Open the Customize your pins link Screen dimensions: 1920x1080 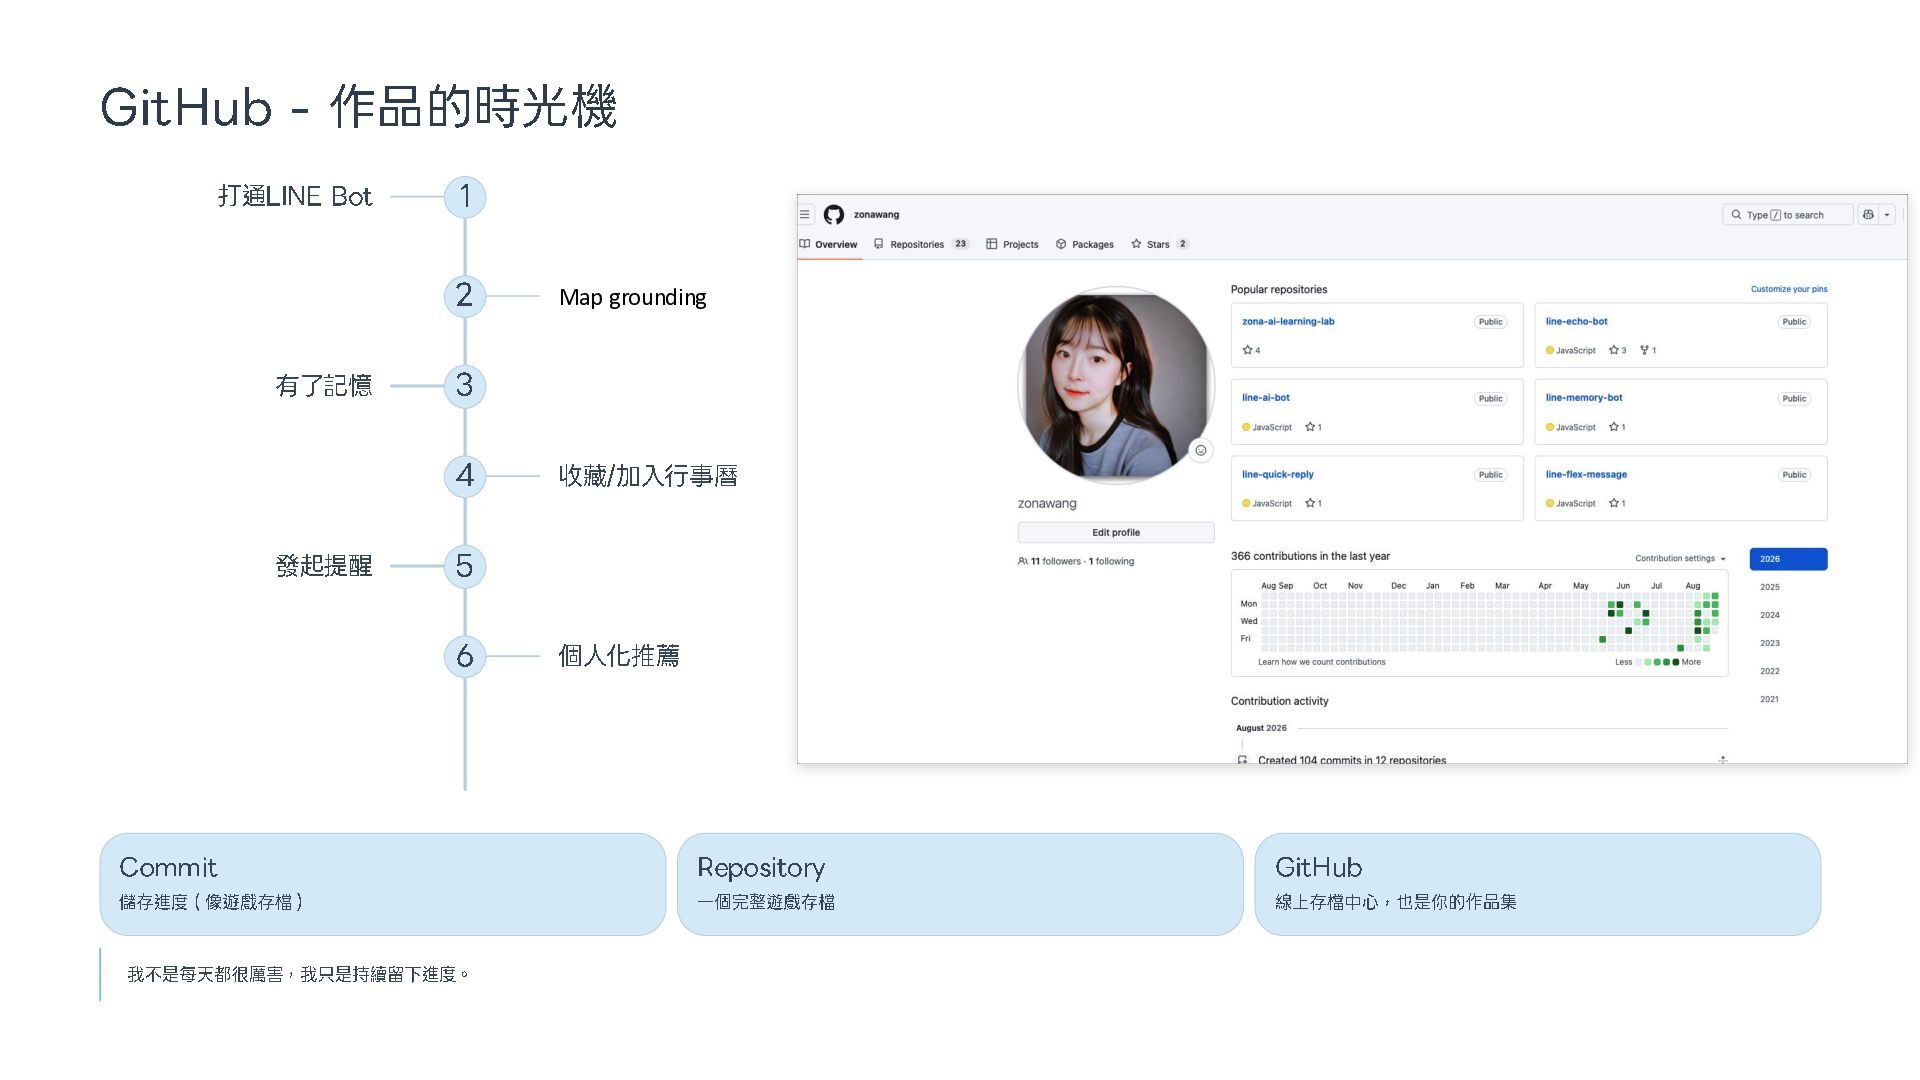[x=1789, y=289]
